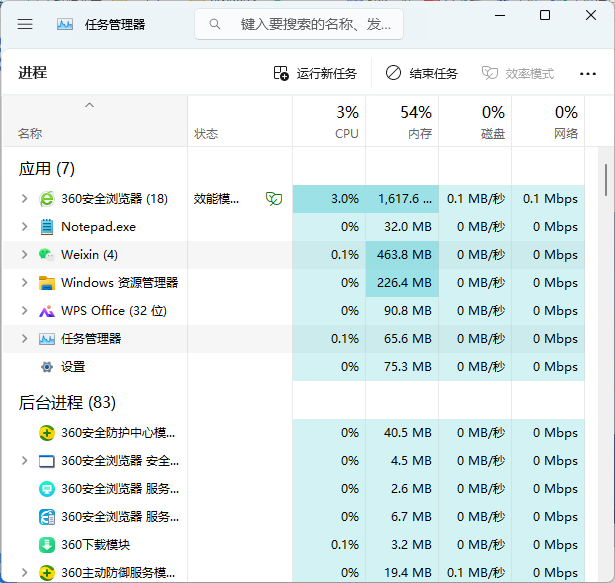615x583 pixels.
Task: Click the Notepad.exe icon
Action: pyautogui.click(x=47, y=227)
